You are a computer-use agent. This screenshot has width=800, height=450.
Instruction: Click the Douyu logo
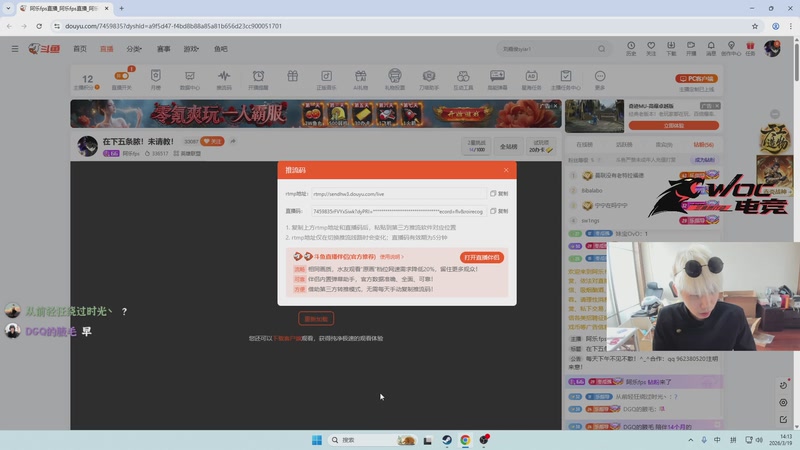[44, 49]
